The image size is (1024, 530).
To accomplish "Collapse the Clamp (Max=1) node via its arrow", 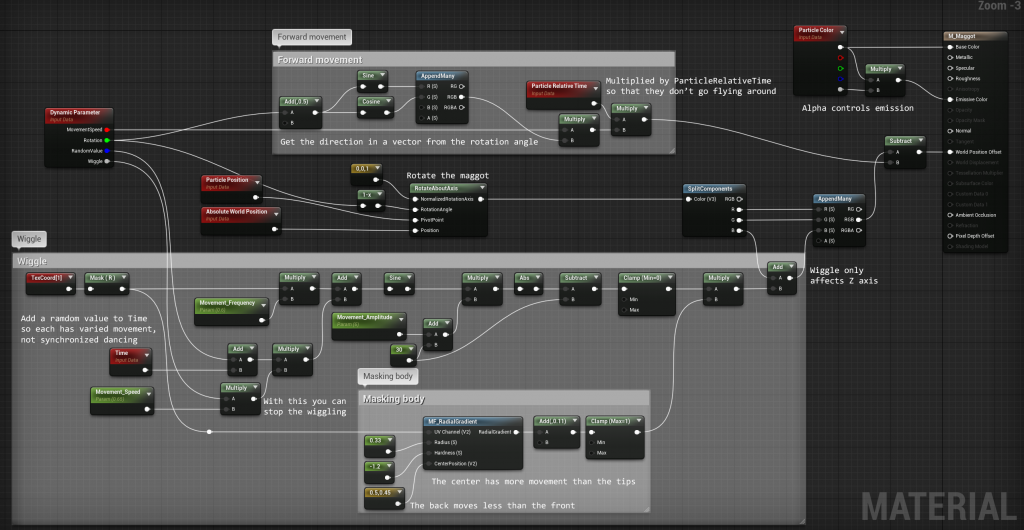I will (x=638, y=421).
